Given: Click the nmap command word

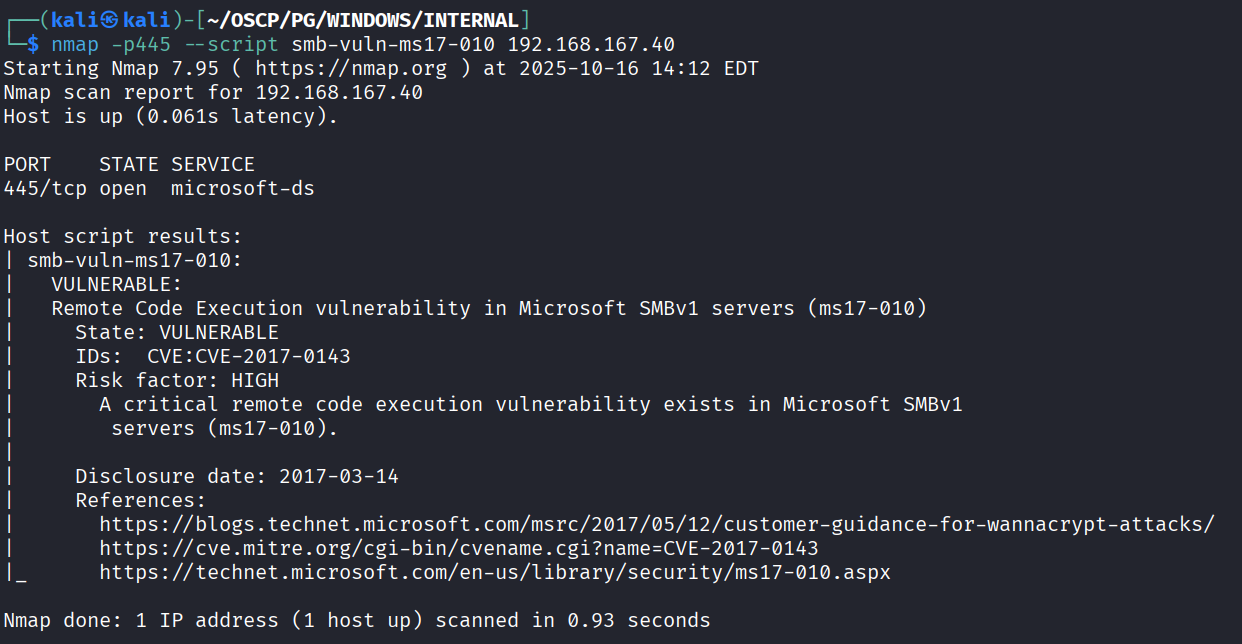Looking at the screenshot, I should 75,44.
